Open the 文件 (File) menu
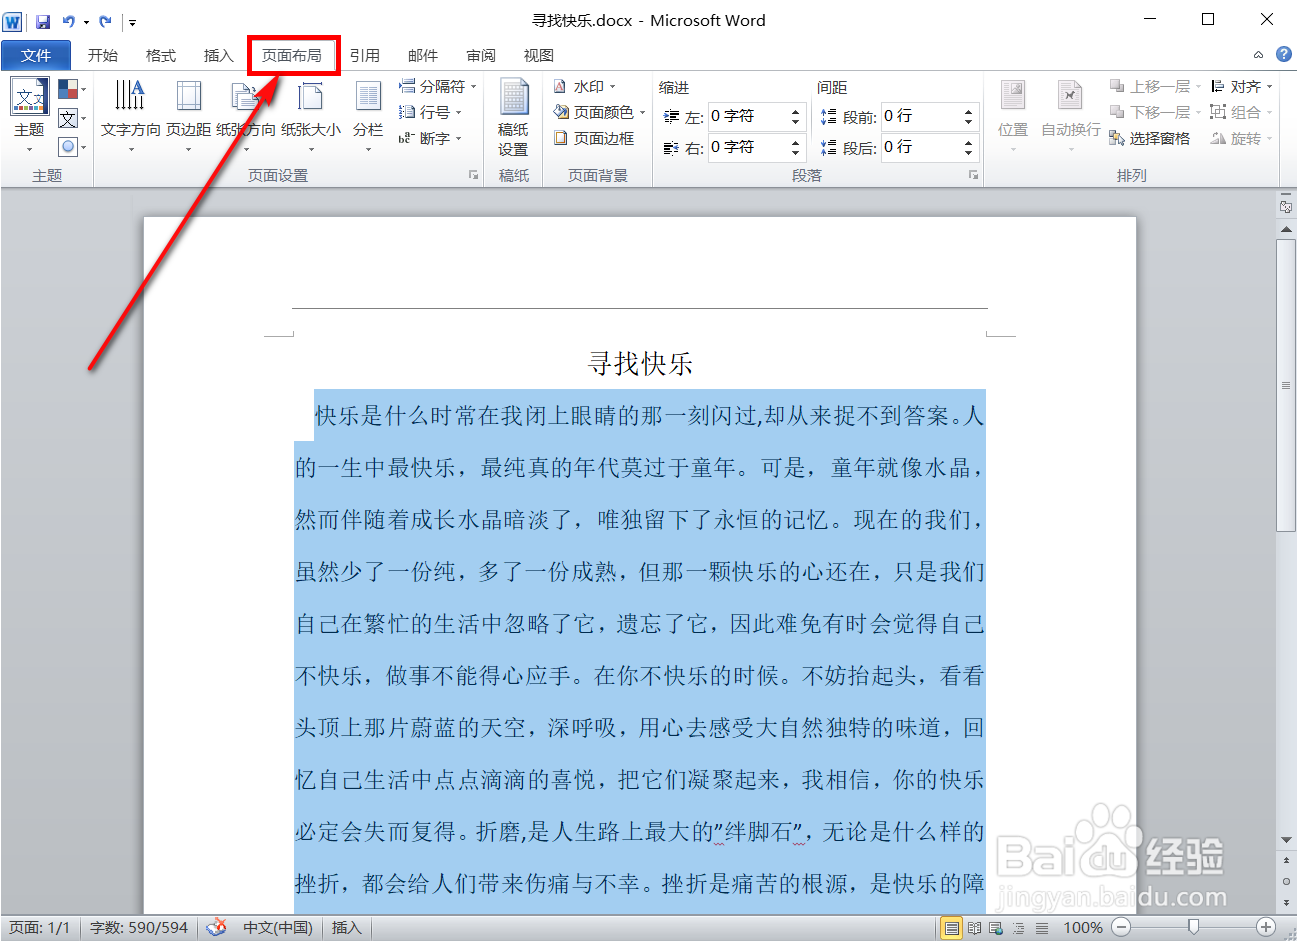 [x=36, y=55]
